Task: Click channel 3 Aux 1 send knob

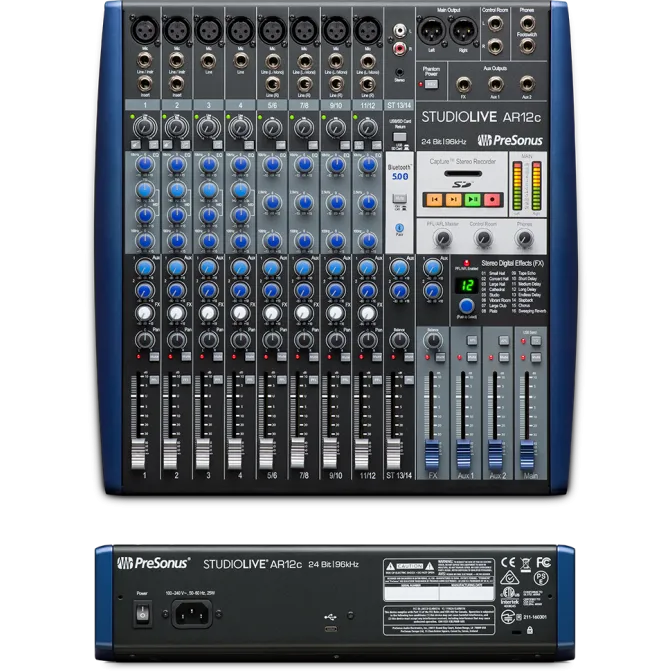Action: point(208,267)
